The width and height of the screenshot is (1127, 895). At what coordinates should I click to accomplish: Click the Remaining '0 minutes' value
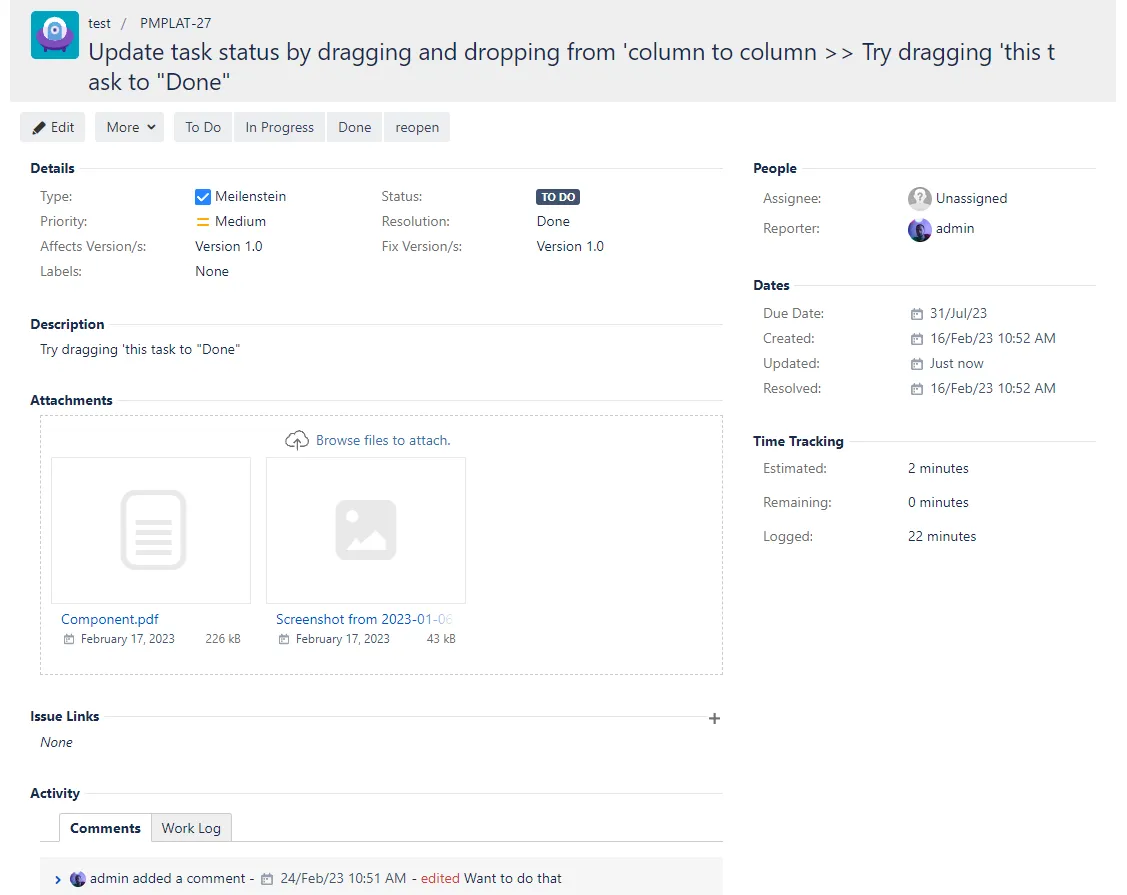pos(938,502)
